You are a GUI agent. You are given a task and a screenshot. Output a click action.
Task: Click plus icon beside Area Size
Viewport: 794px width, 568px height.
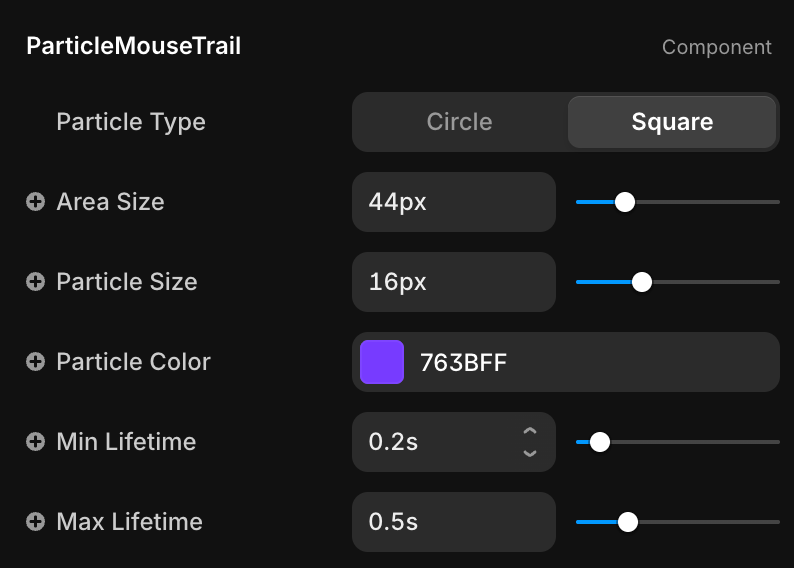coord(35,202)
